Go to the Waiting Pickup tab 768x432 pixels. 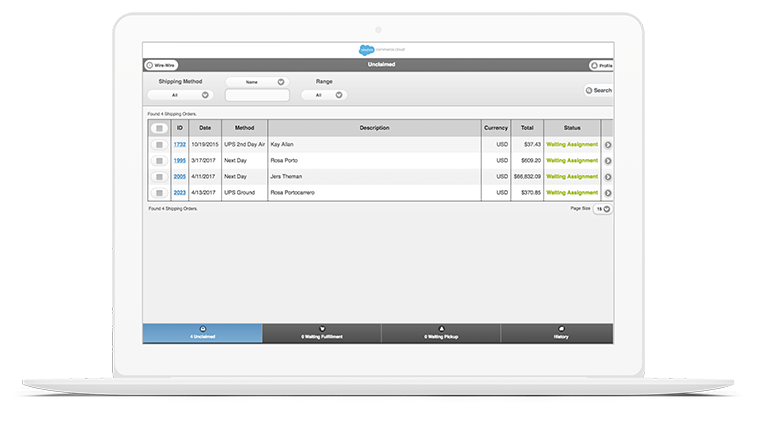441,334
